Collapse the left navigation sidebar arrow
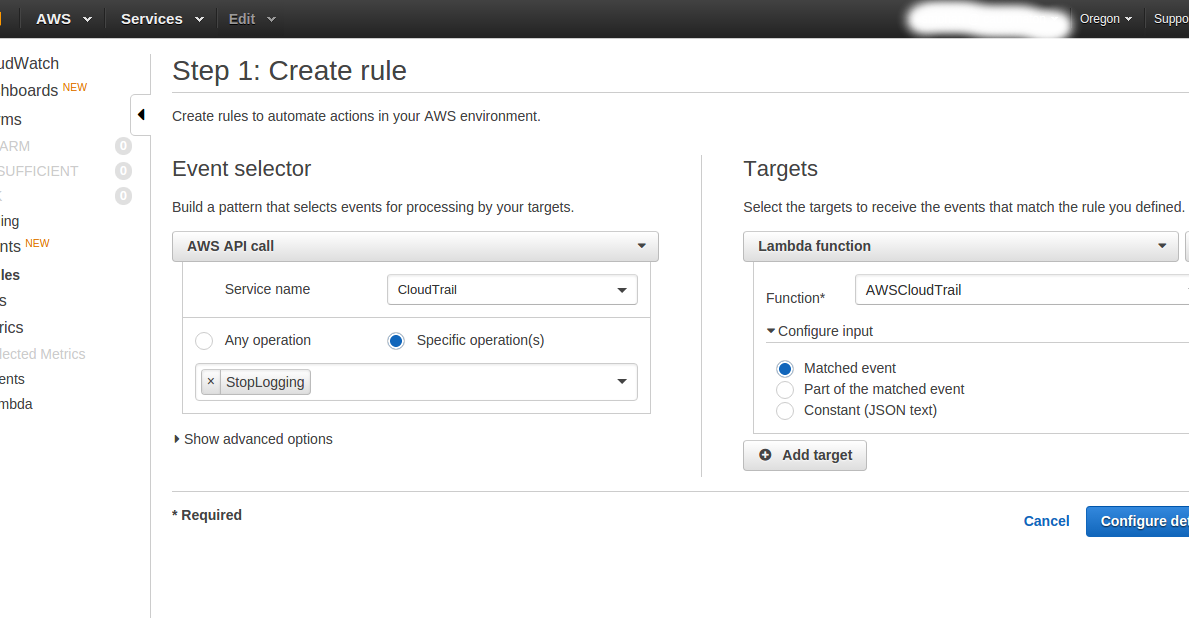Image resolution: width=1189 pixels, height=624 pixels. [141, 114]
